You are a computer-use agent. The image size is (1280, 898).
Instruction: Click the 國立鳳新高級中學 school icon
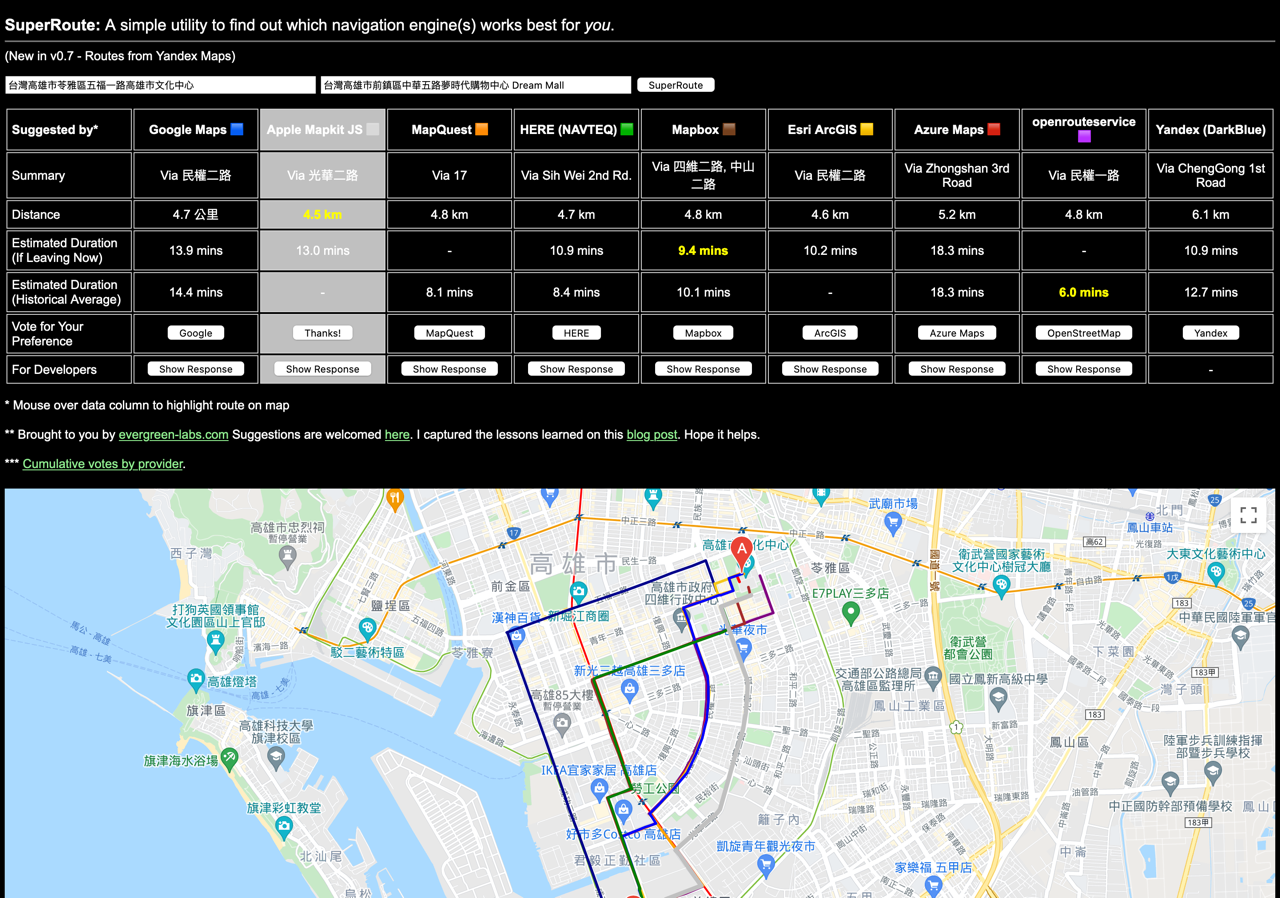pos(997,697)
